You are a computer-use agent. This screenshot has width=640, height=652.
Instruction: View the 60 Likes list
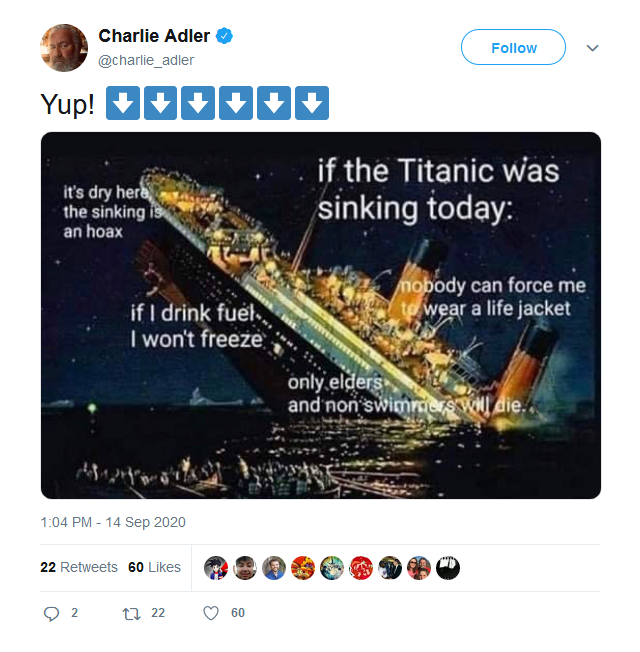154,567
